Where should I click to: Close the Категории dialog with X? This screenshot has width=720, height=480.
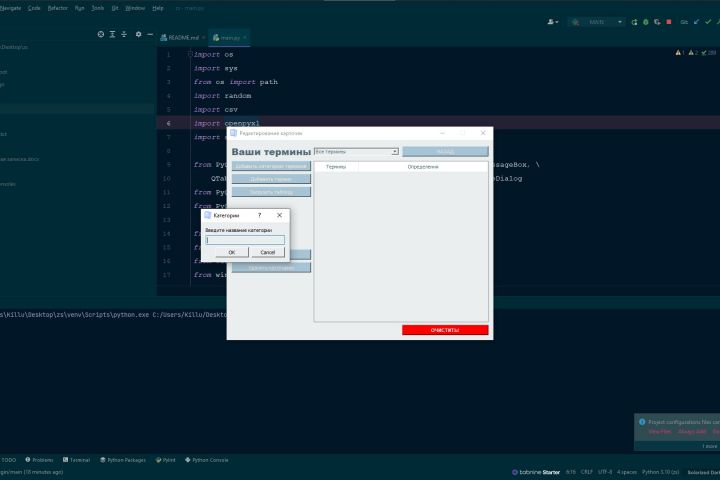[279, 215]
